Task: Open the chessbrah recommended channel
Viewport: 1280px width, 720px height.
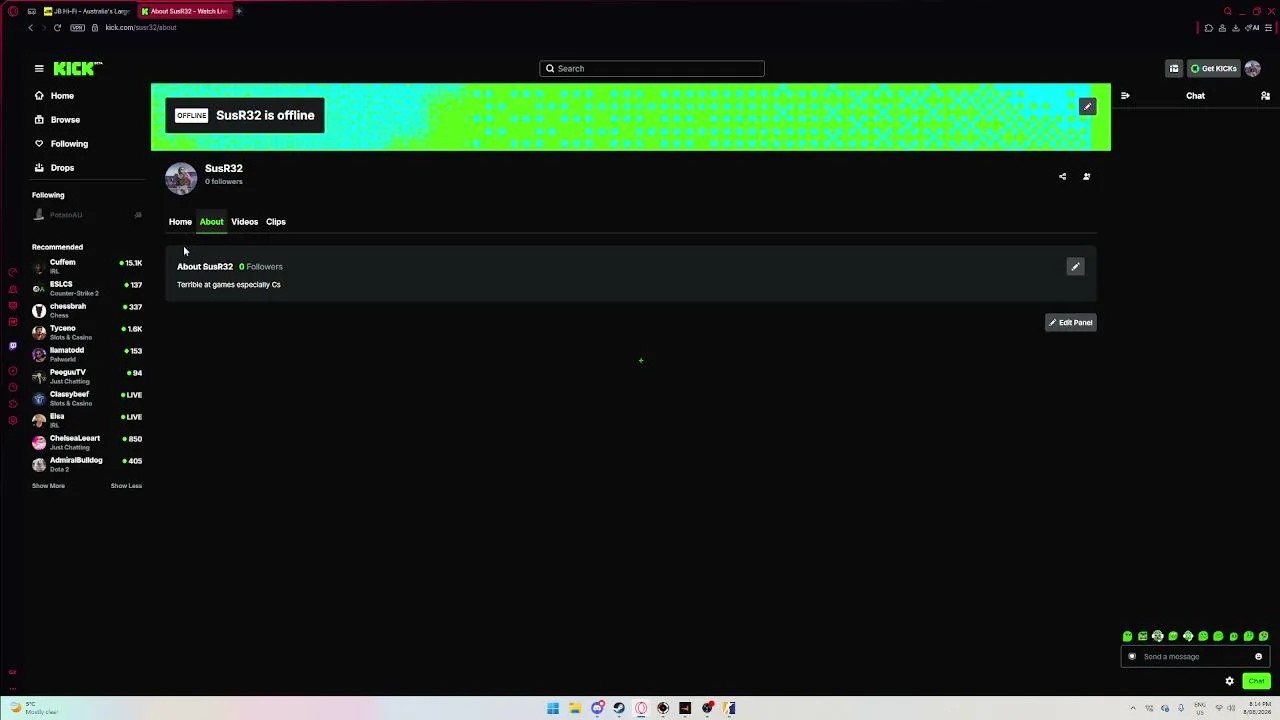Action: pos(87,310)
